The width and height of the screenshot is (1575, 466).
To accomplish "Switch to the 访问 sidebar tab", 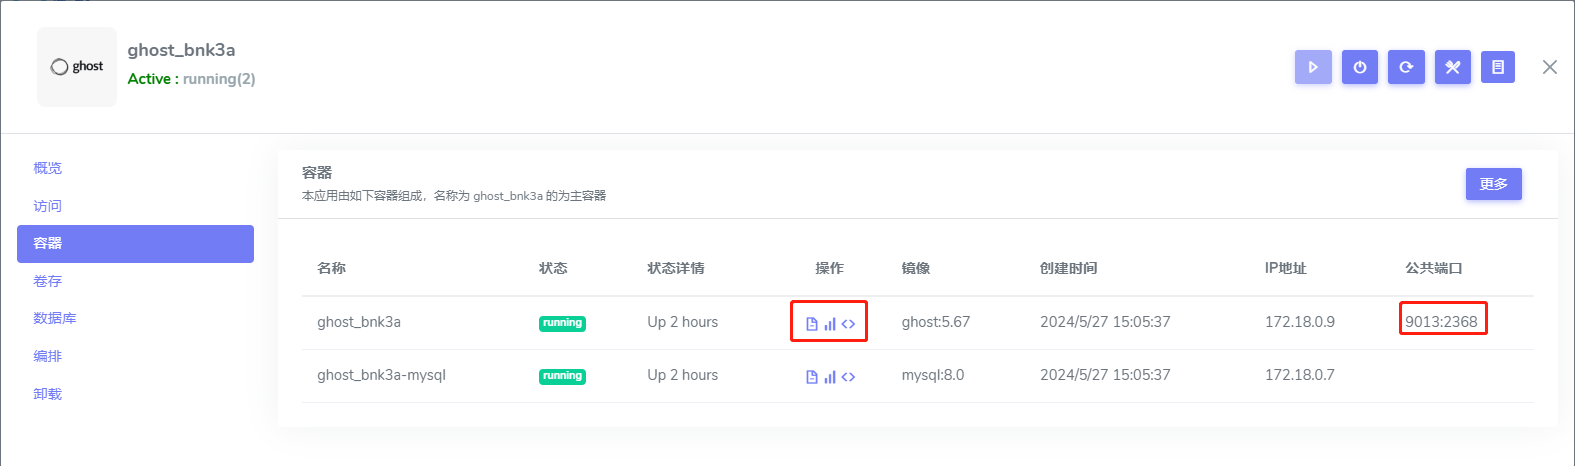I will tap(48, 206).
